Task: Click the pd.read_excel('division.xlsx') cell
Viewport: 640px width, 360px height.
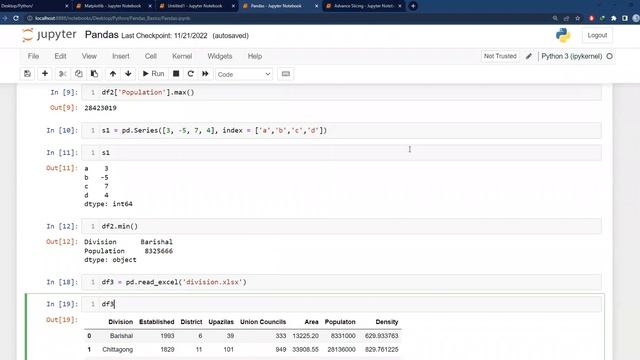Action: pyautogui.click(x=341, y=282)
